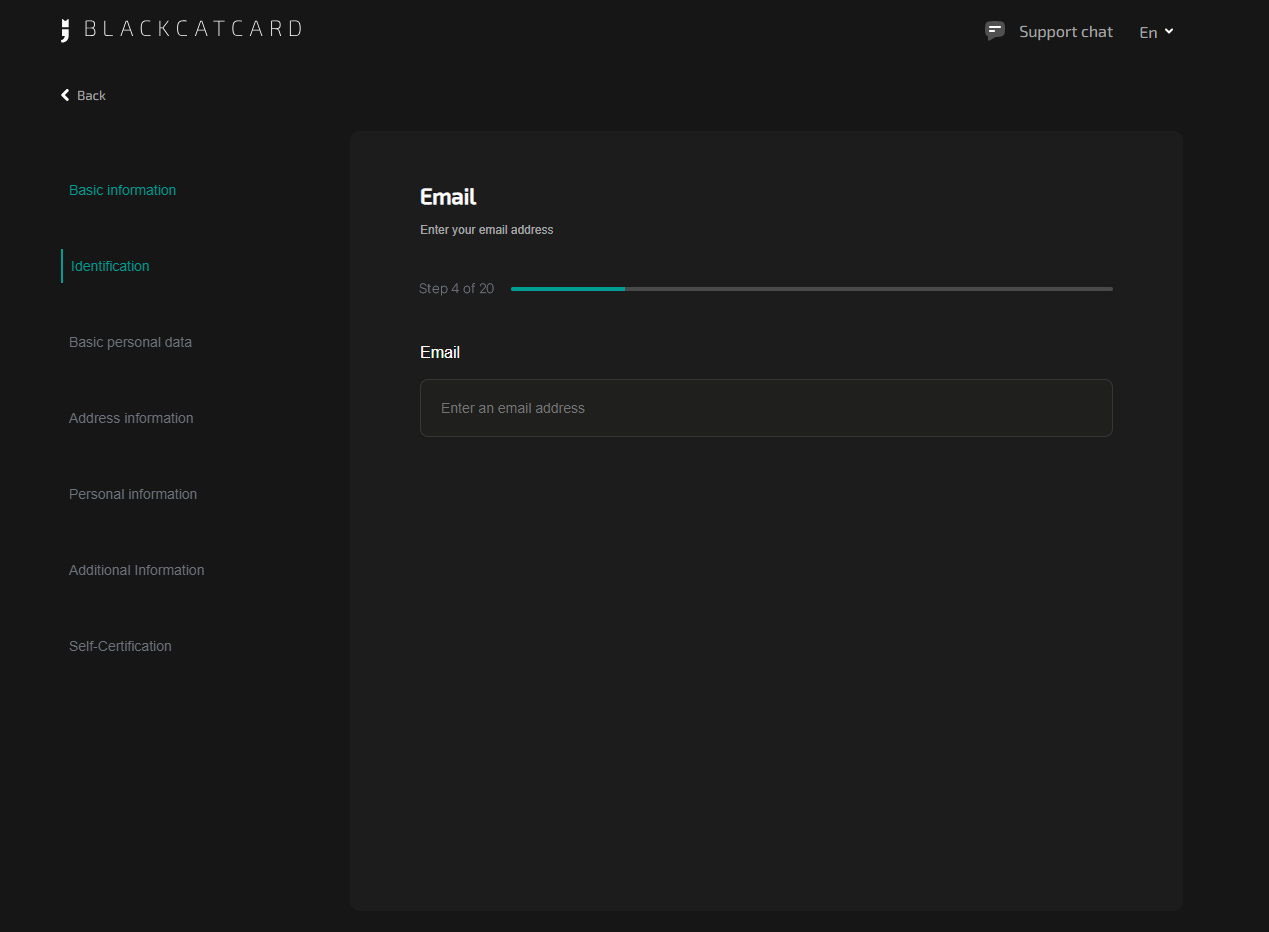
Task: Click 'Enter your email address' subtitle
Action: click(487, 230)
